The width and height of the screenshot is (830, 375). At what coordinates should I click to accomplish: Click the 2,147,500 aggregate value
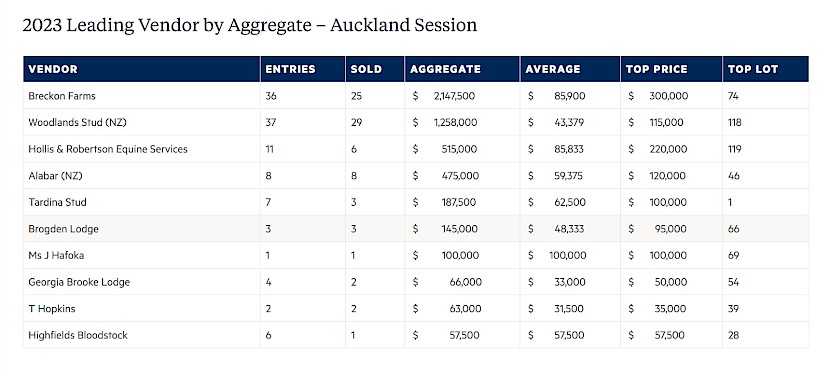(x=454, y=96)
